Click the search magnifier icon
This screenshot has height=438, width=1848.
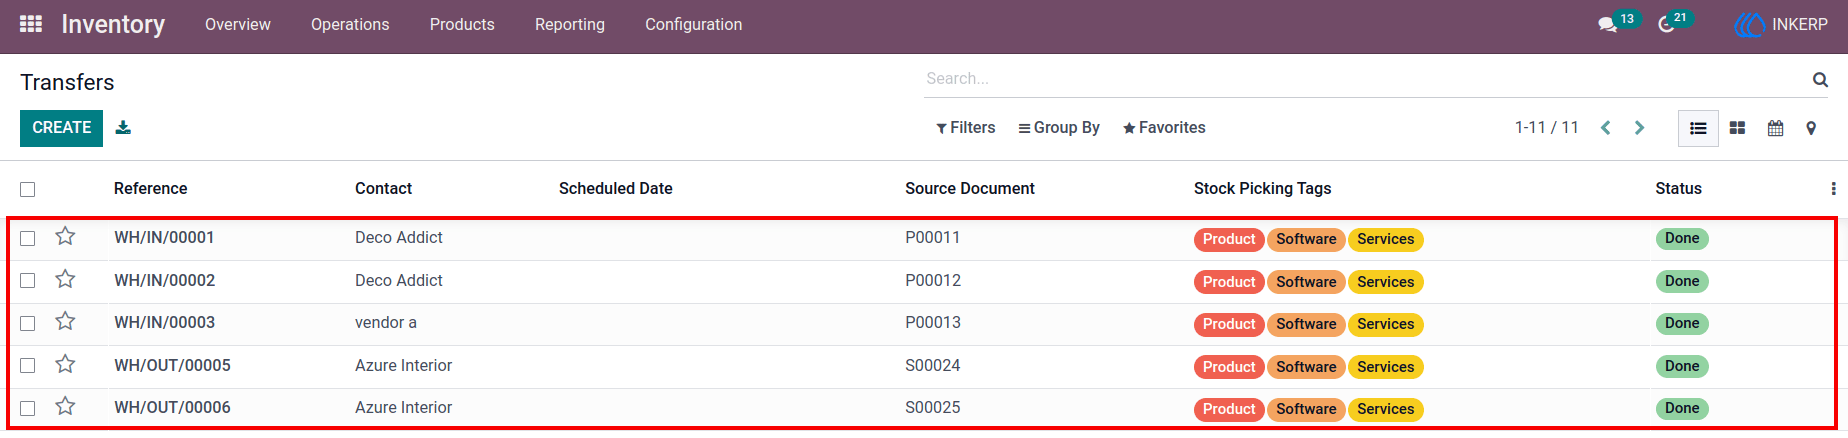point(1820,79)
